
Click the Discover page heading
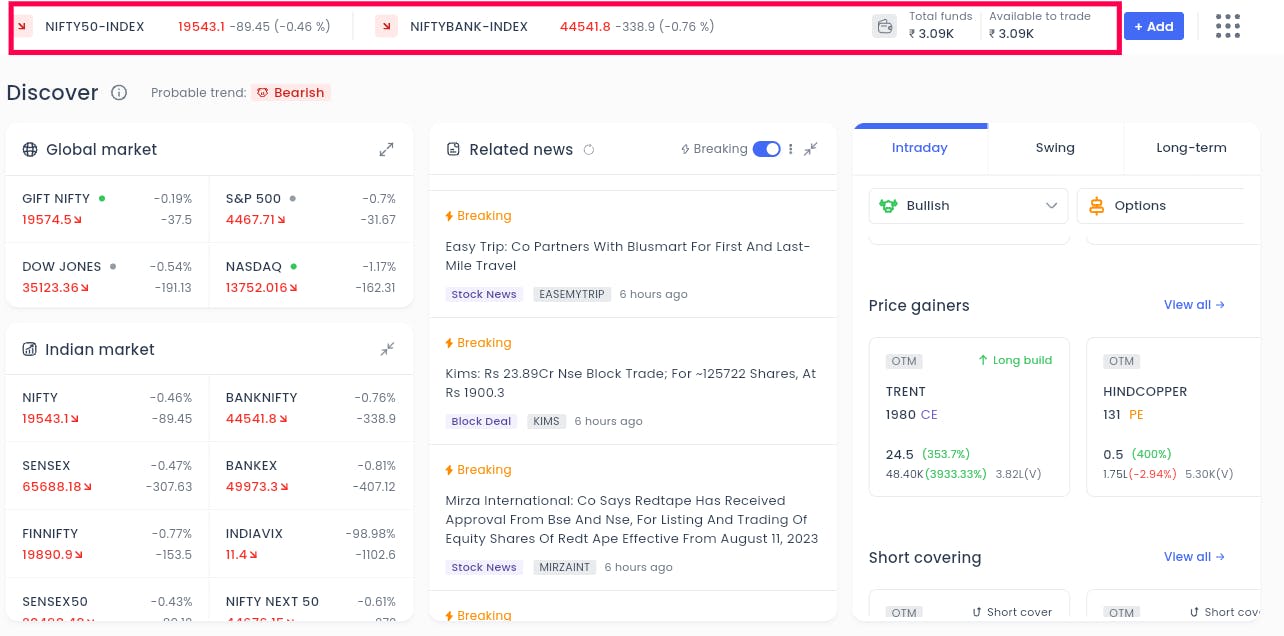click(52, 93)
